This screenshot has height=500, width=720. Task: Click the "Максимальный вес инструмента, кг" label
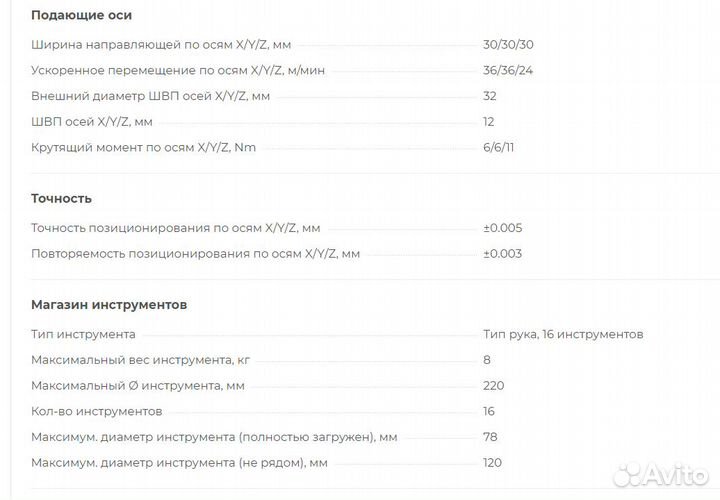pyautogui.click(x=141, y=360)
